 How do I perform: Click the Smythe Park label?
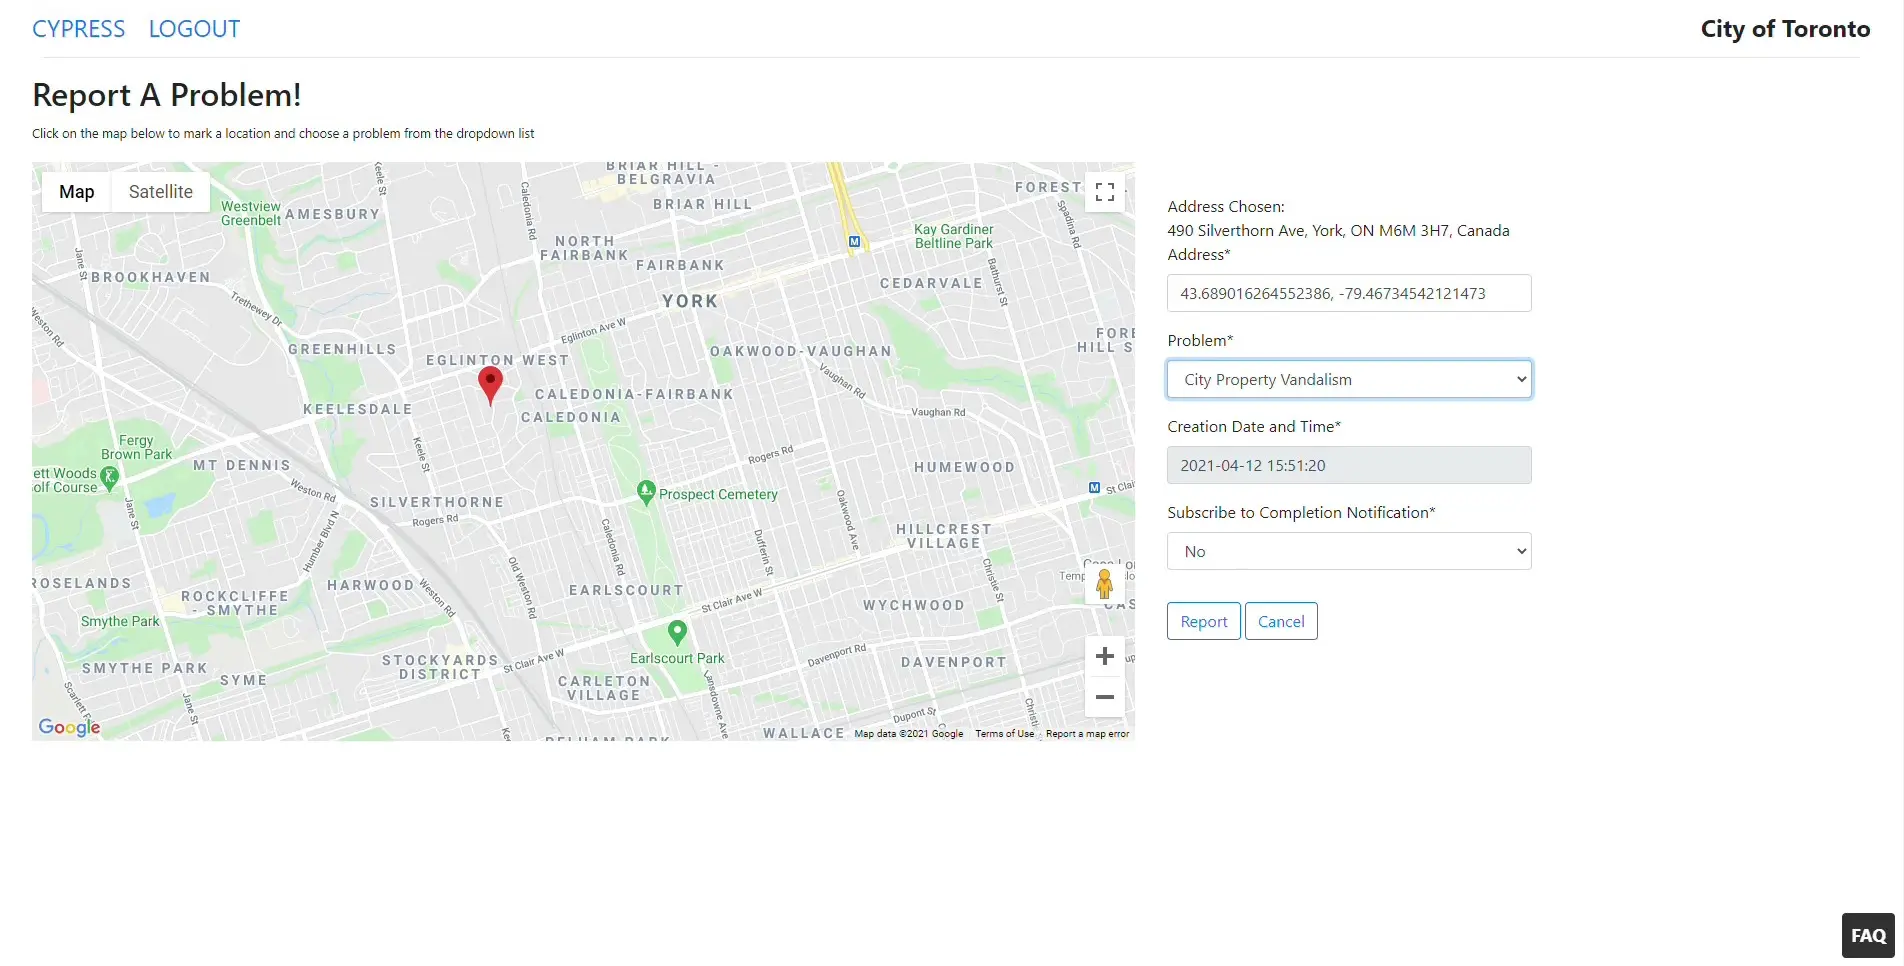120,621
